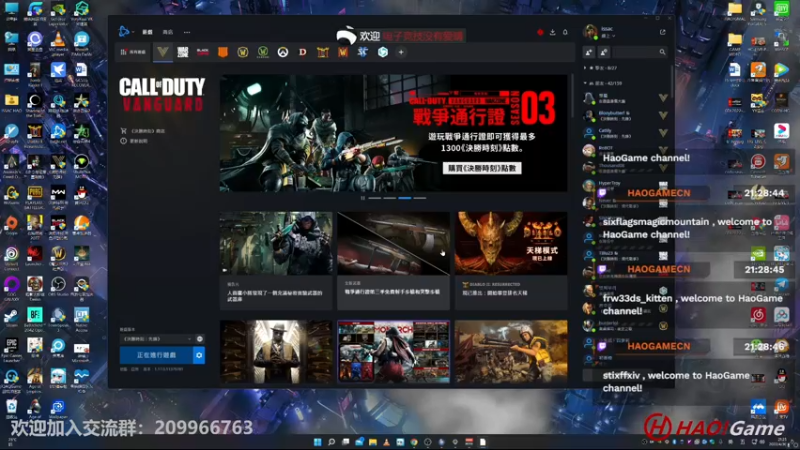Open the Monarch bundle news card
This screenshot has width=800, height=450.
pos(393,352)
